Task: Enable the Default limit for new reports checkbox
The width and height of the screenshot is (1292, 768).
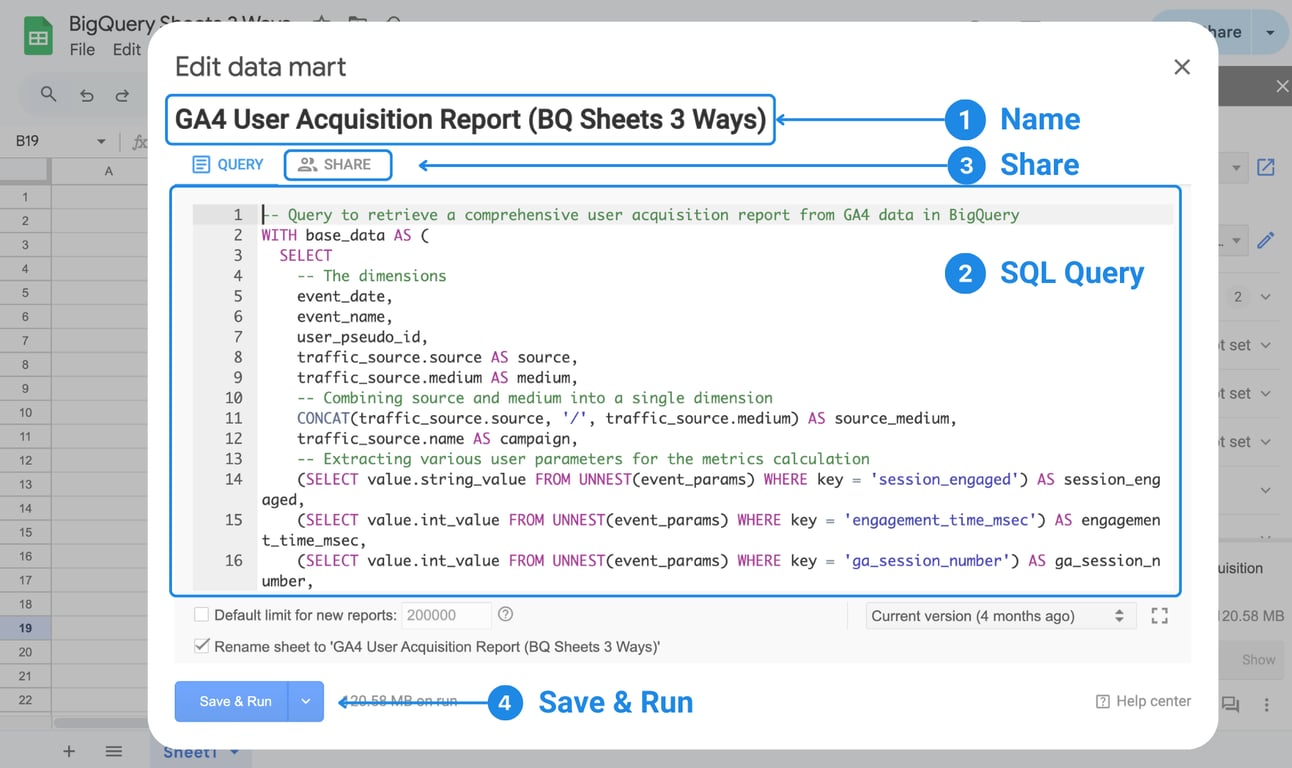Action: [x=202, y=615]
